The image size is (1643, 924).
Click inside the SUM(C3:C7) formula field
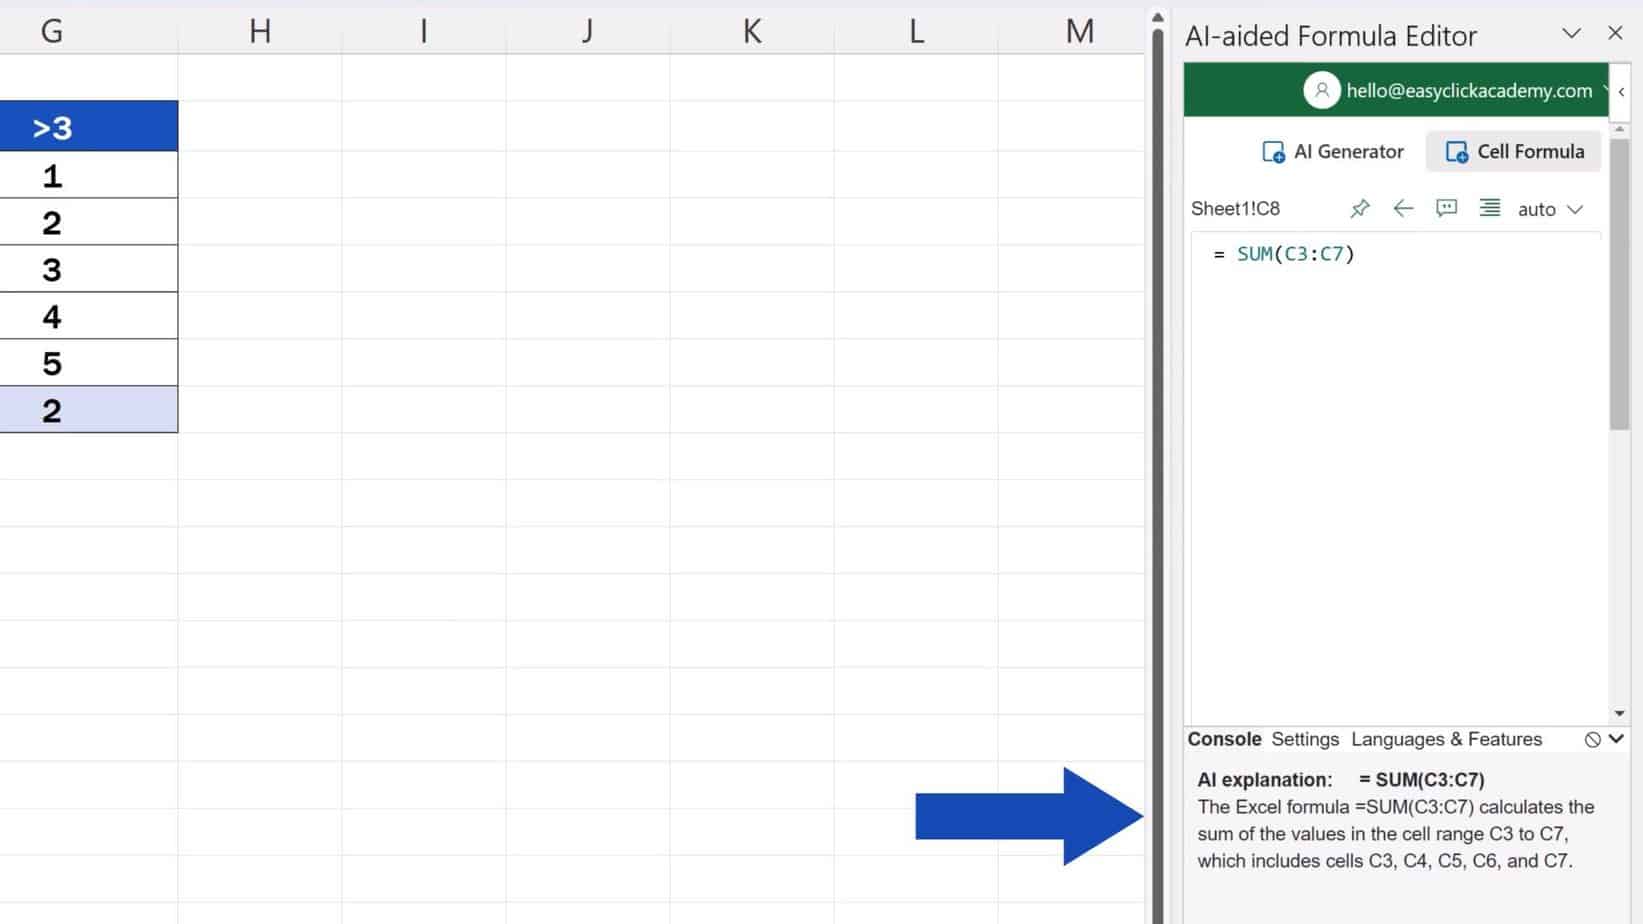[1295, 254]
